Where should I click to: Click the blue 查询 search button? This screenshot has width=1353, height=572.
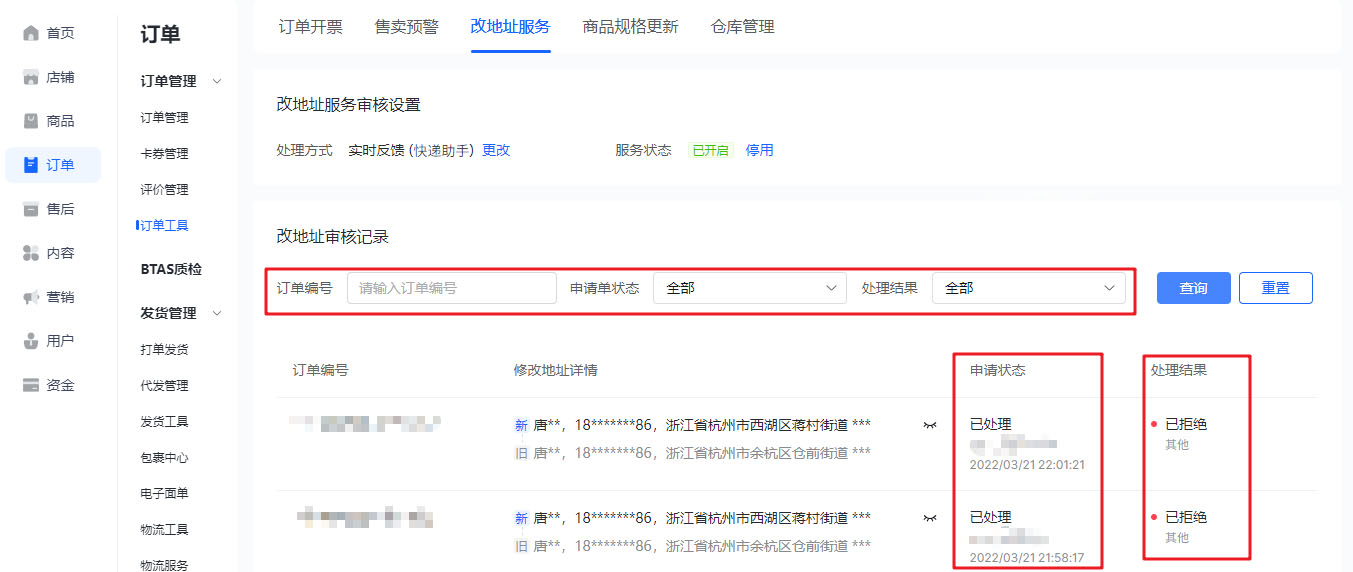1193,288
